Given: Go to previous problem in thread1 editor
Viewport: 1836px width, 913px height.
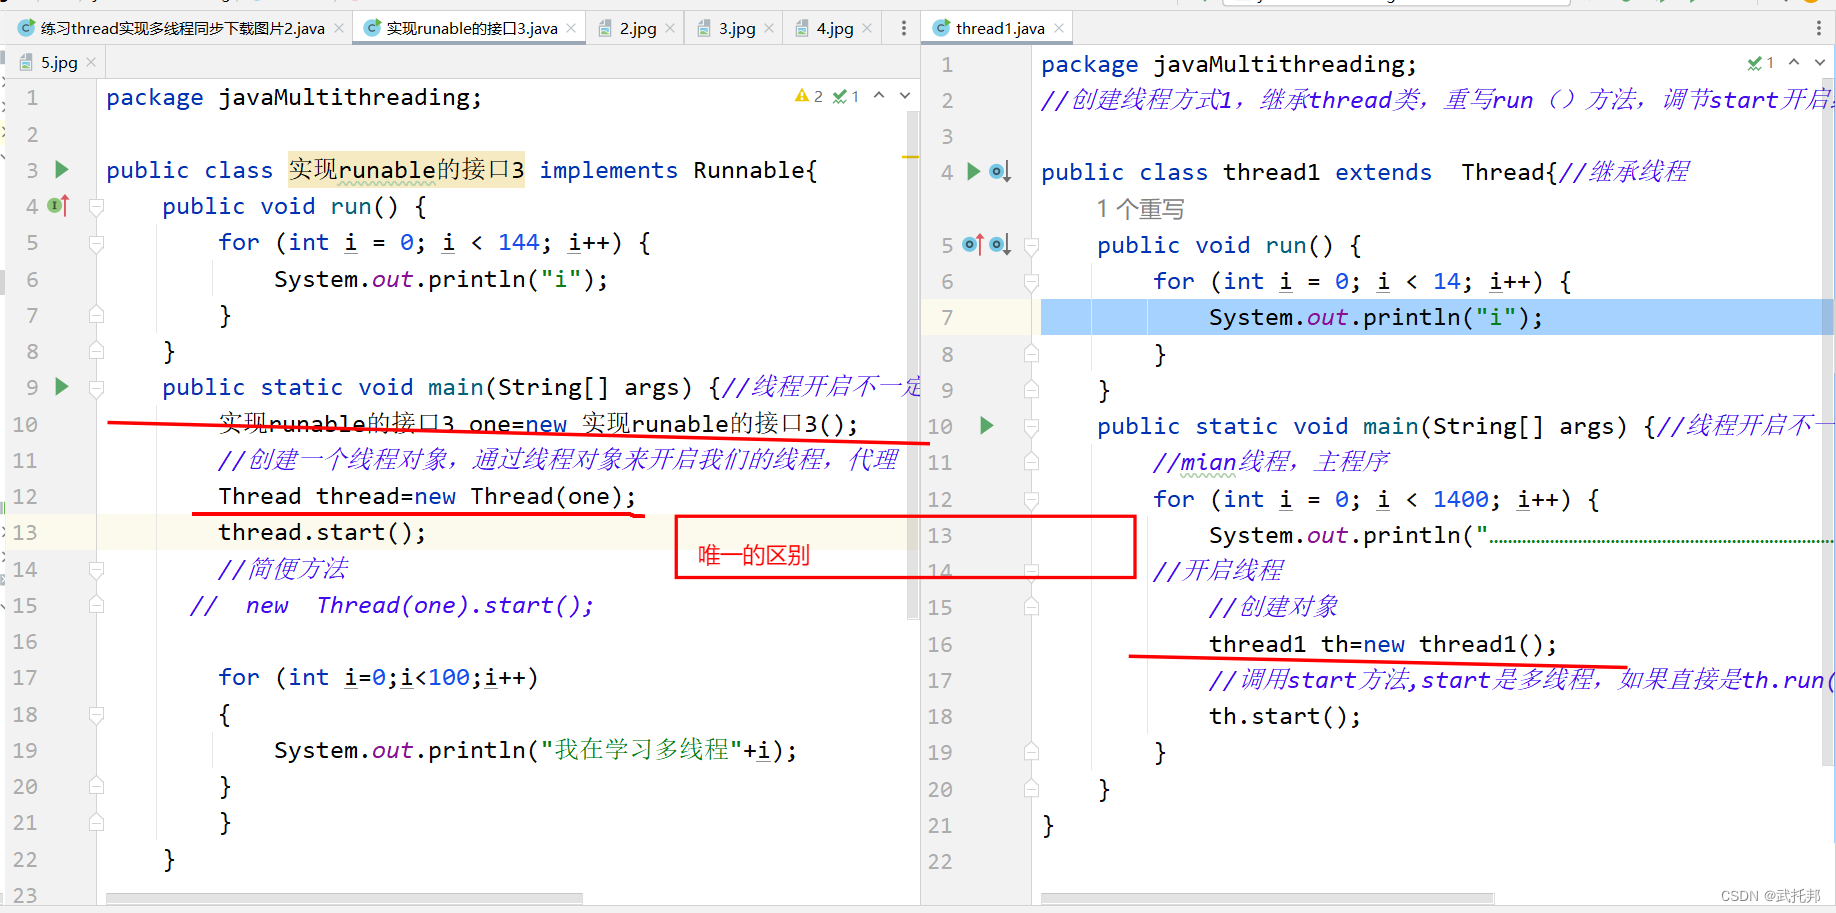Looking at the screenshot, I should [1794, 62].
